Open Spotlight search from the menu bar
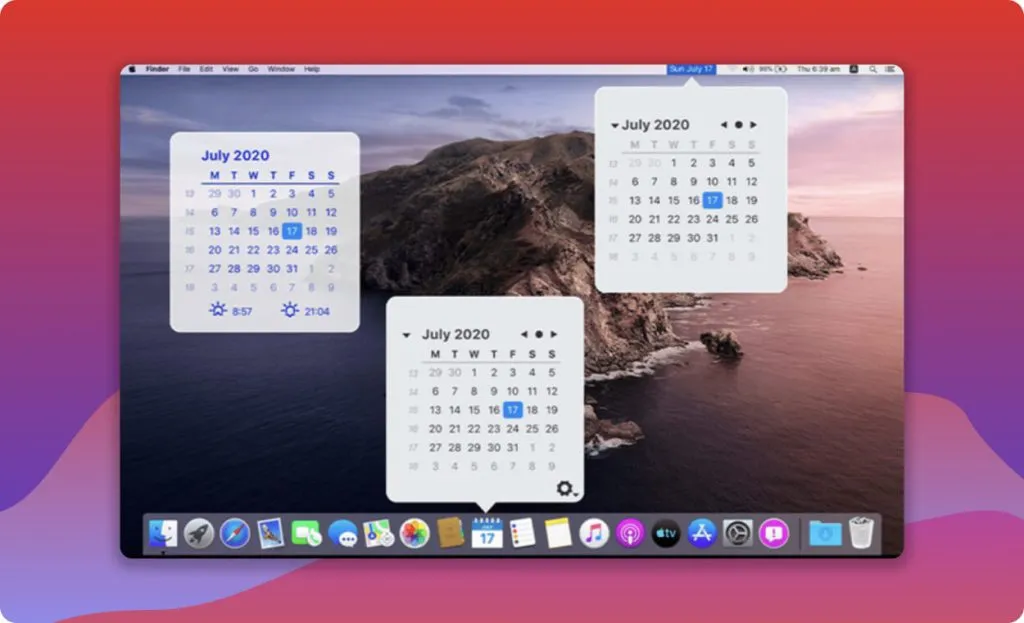 [x=873, y=70]
